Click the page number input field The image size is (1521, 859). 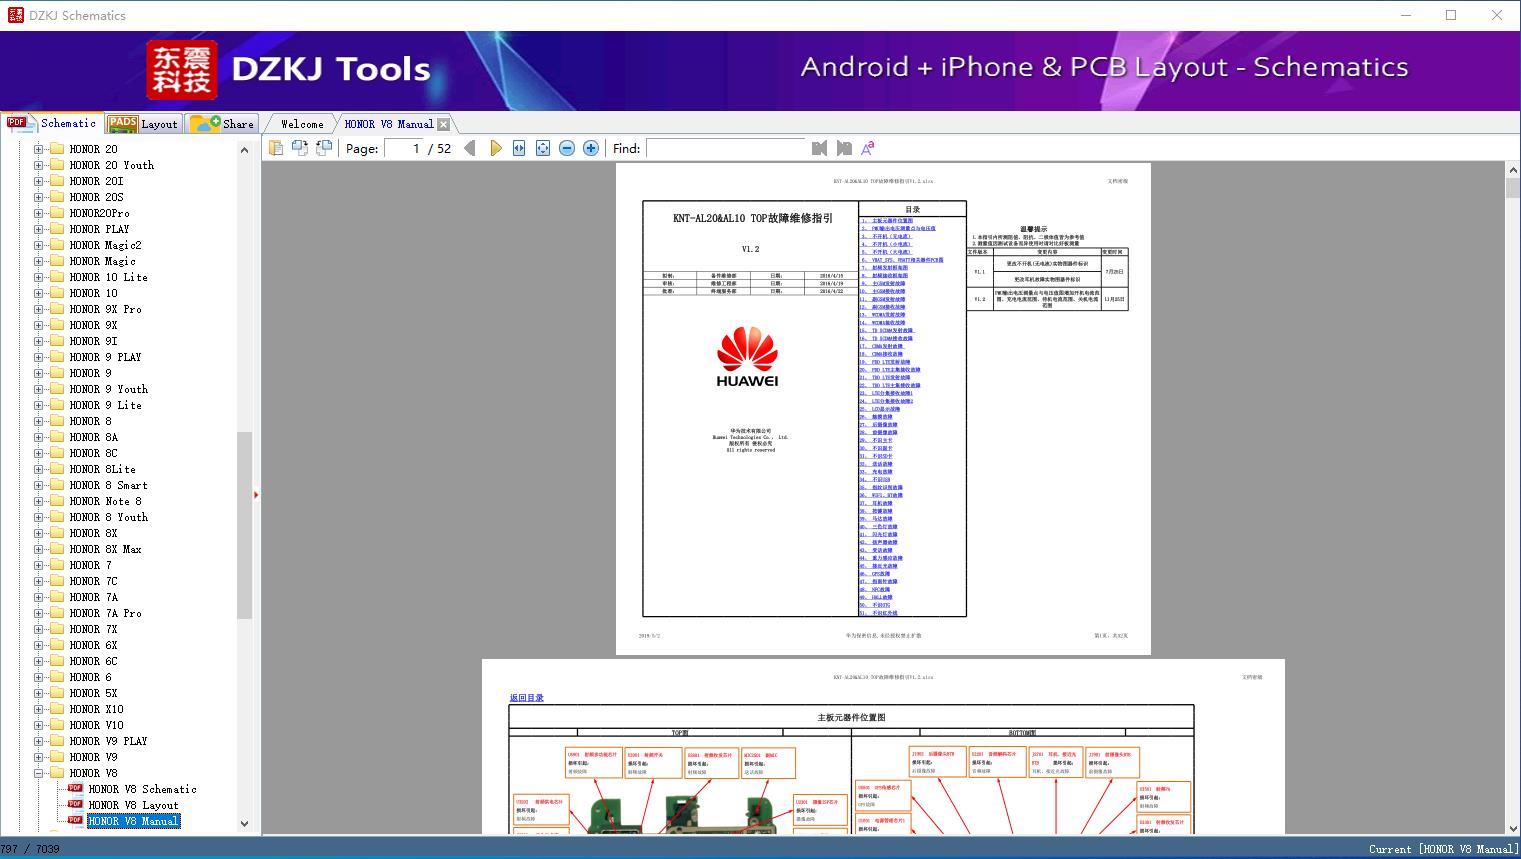(x=404, y=148)
